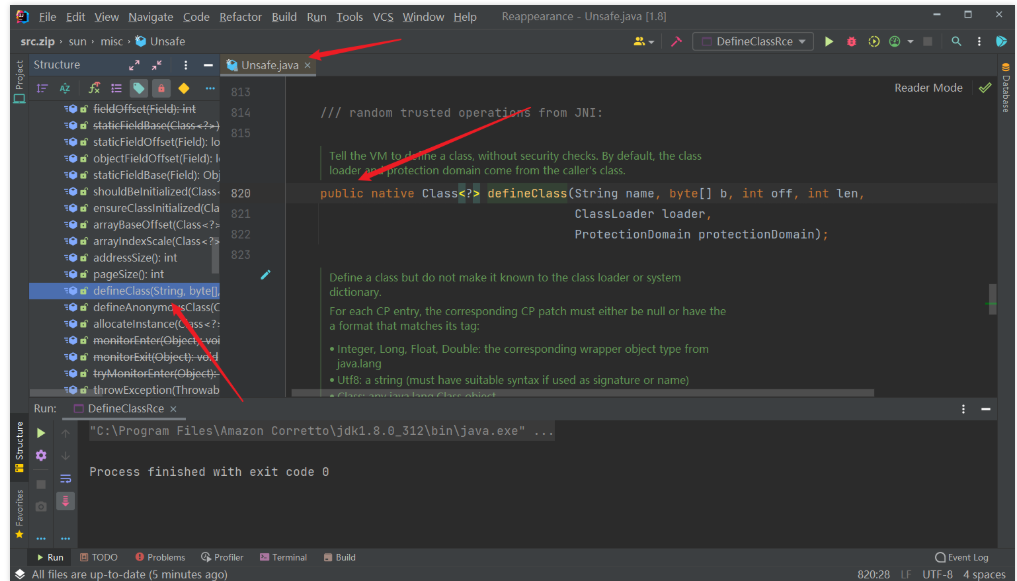Click the camera icon in the Run panel

(41, 506)
